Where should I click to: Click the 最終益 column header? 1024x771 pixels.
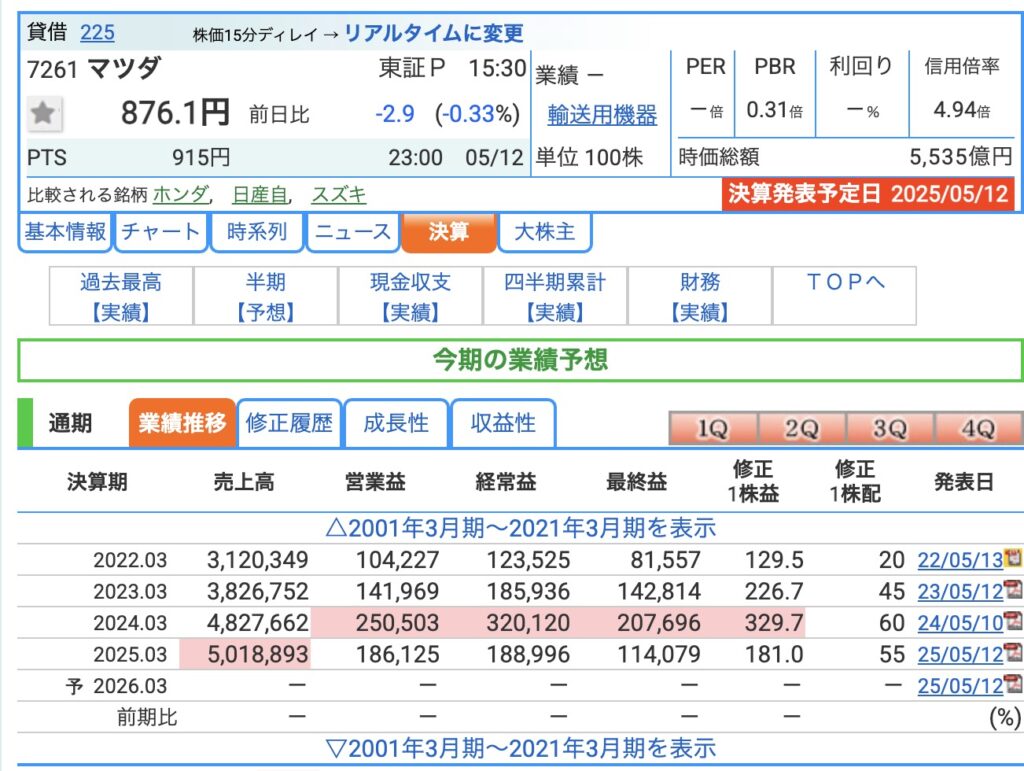click(x=637, y=482)
